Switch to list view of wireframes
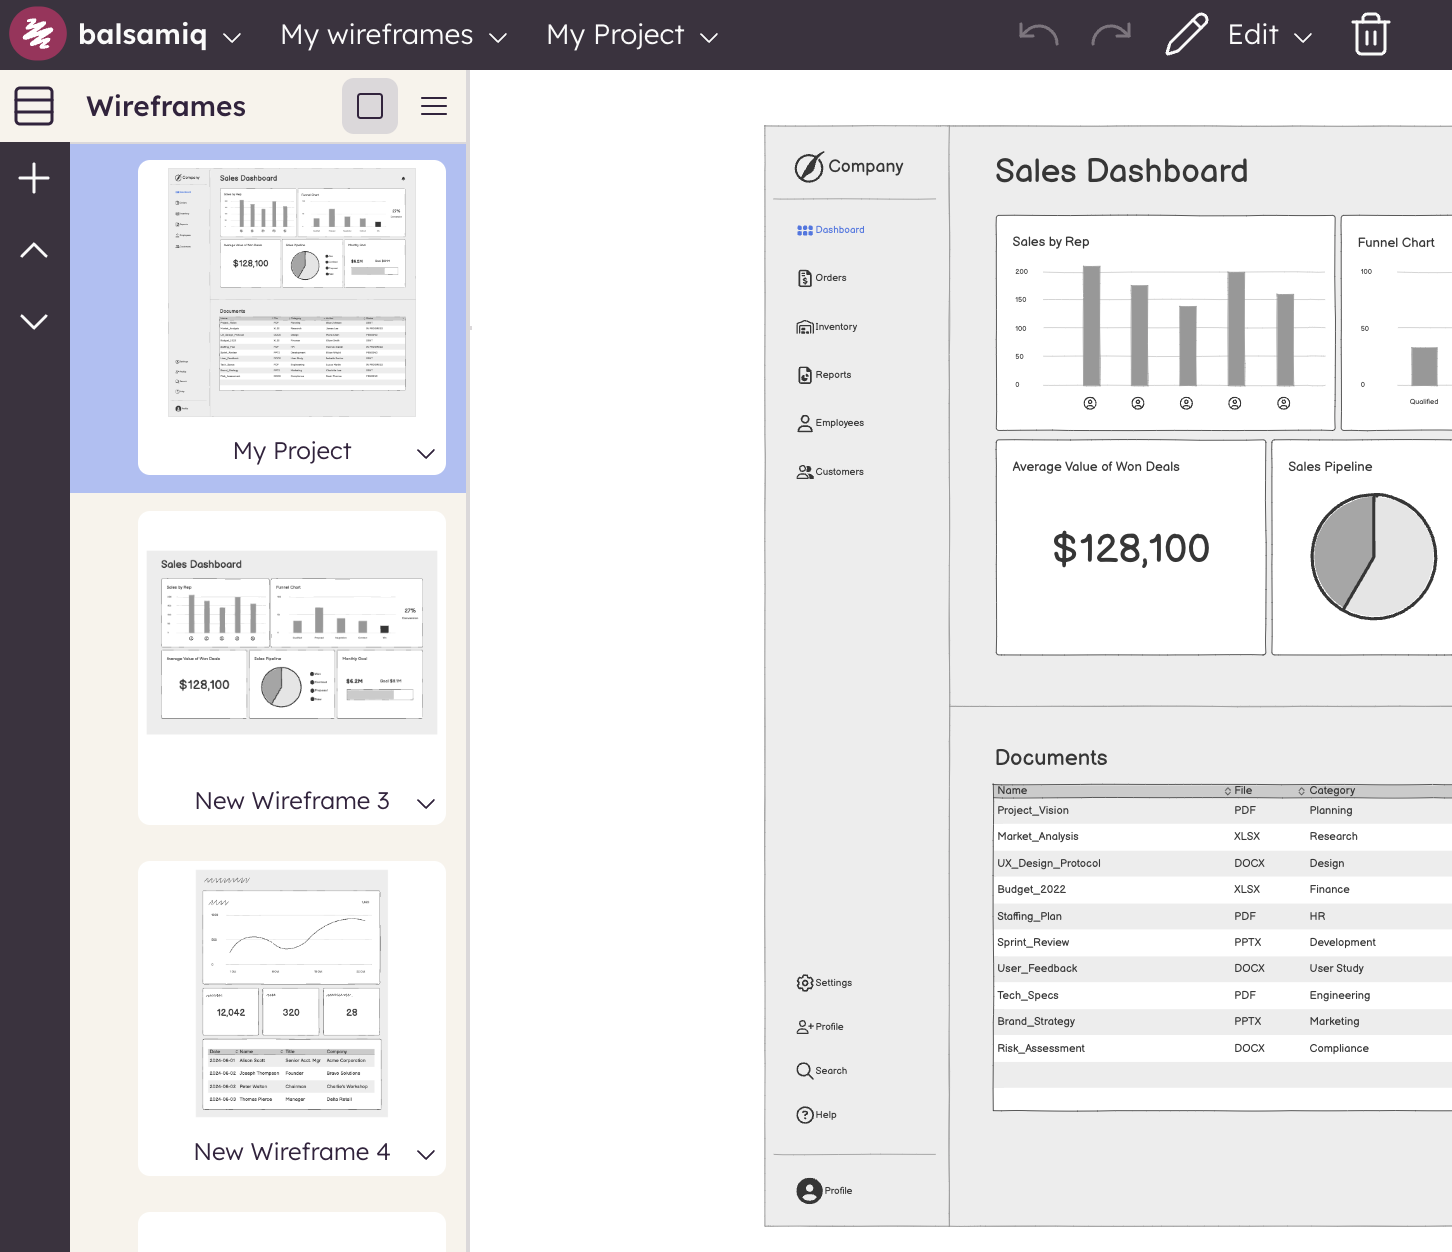 point(434,106)
